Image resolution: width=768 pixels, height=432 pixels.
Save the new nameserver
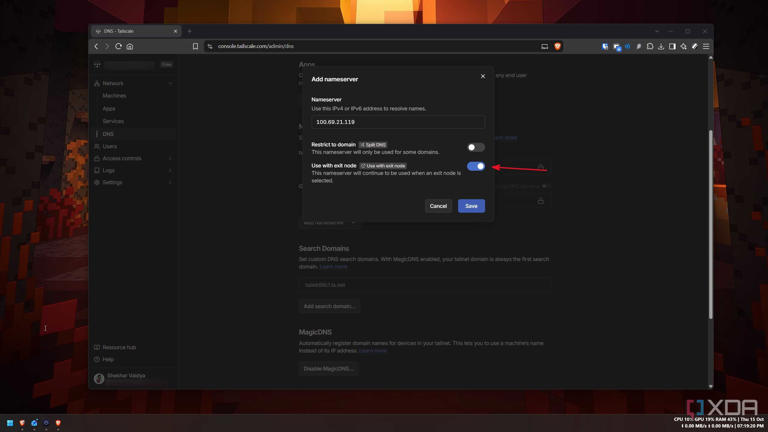(x=471, y=206)
